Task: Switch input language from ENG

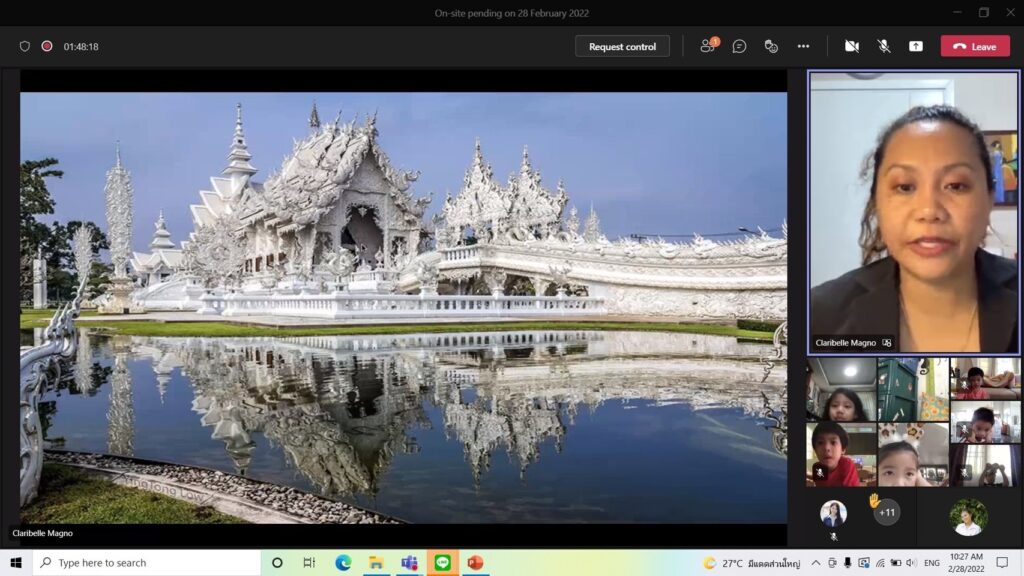Action: (931, 563)
